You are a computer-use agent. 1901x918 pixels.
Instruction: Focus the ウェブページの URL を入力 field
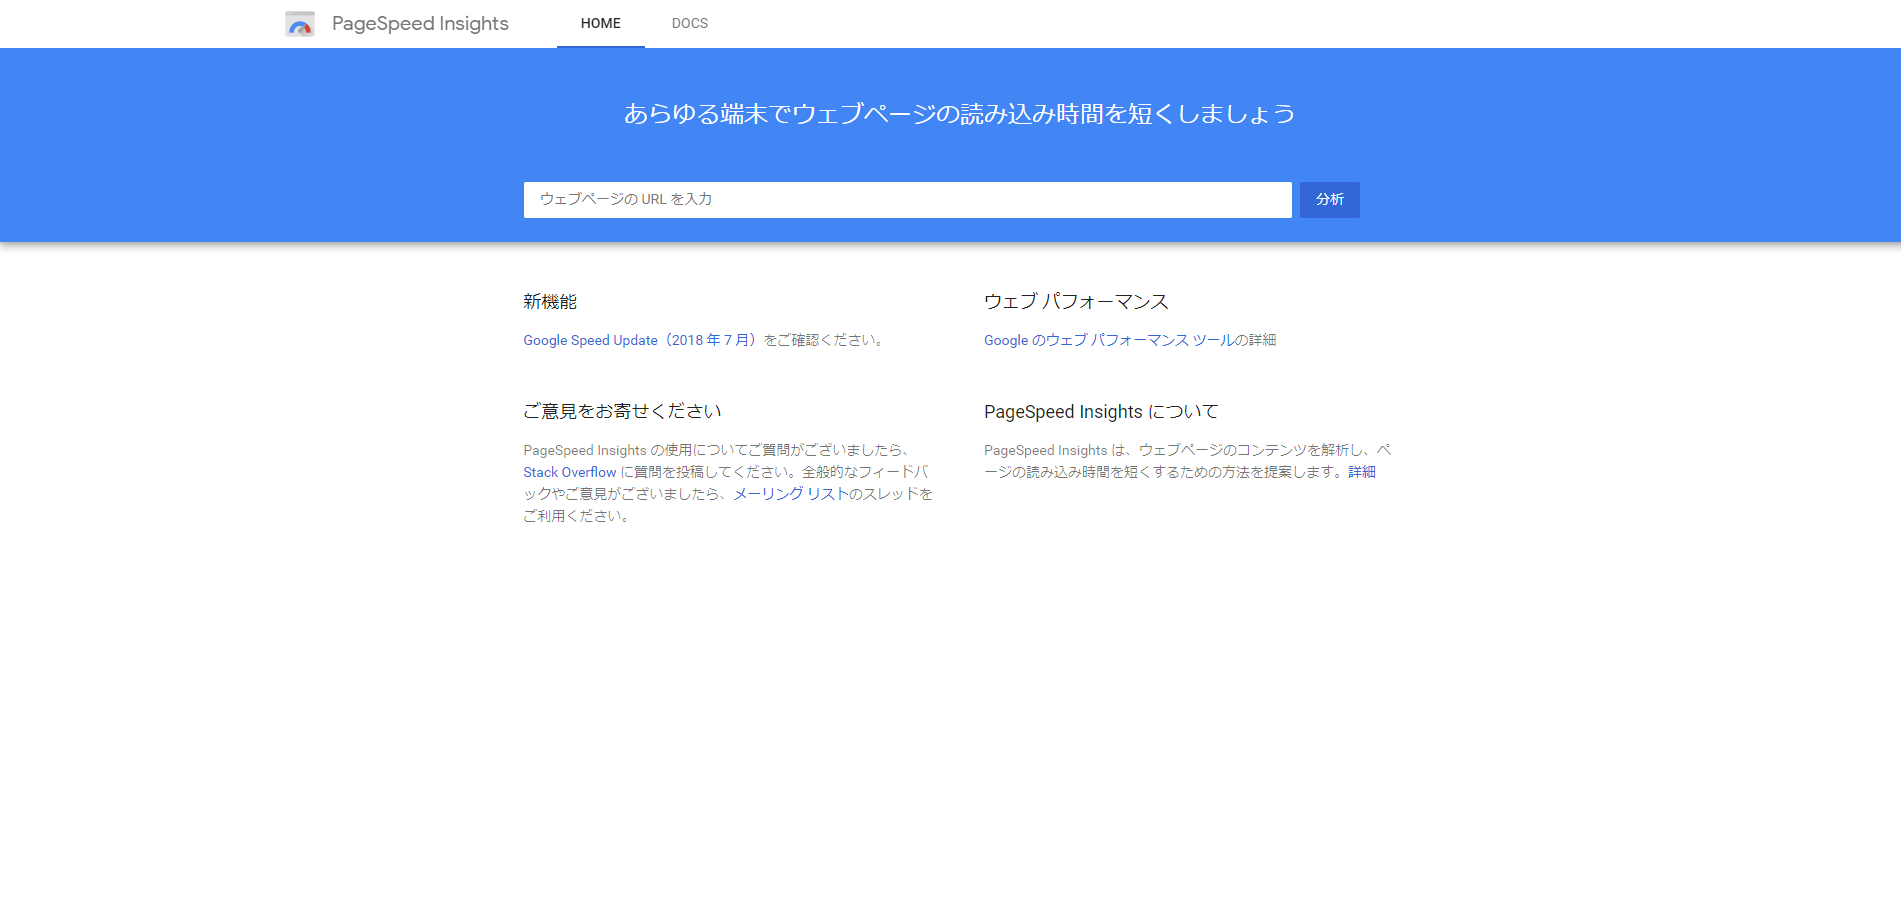pyautogui.click(x=907, y=200)
